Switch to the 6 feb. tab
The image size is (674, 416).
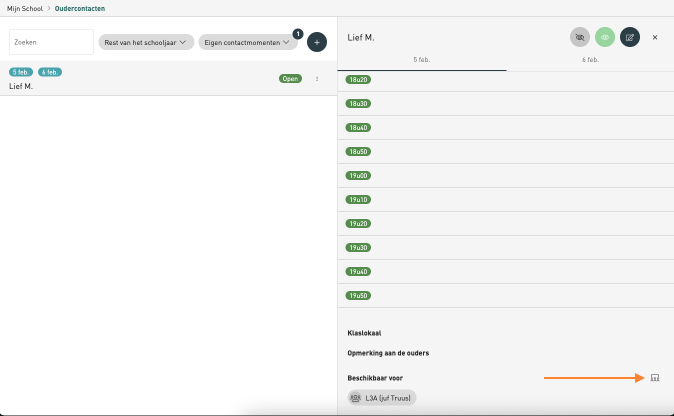[x=590, y=60]
